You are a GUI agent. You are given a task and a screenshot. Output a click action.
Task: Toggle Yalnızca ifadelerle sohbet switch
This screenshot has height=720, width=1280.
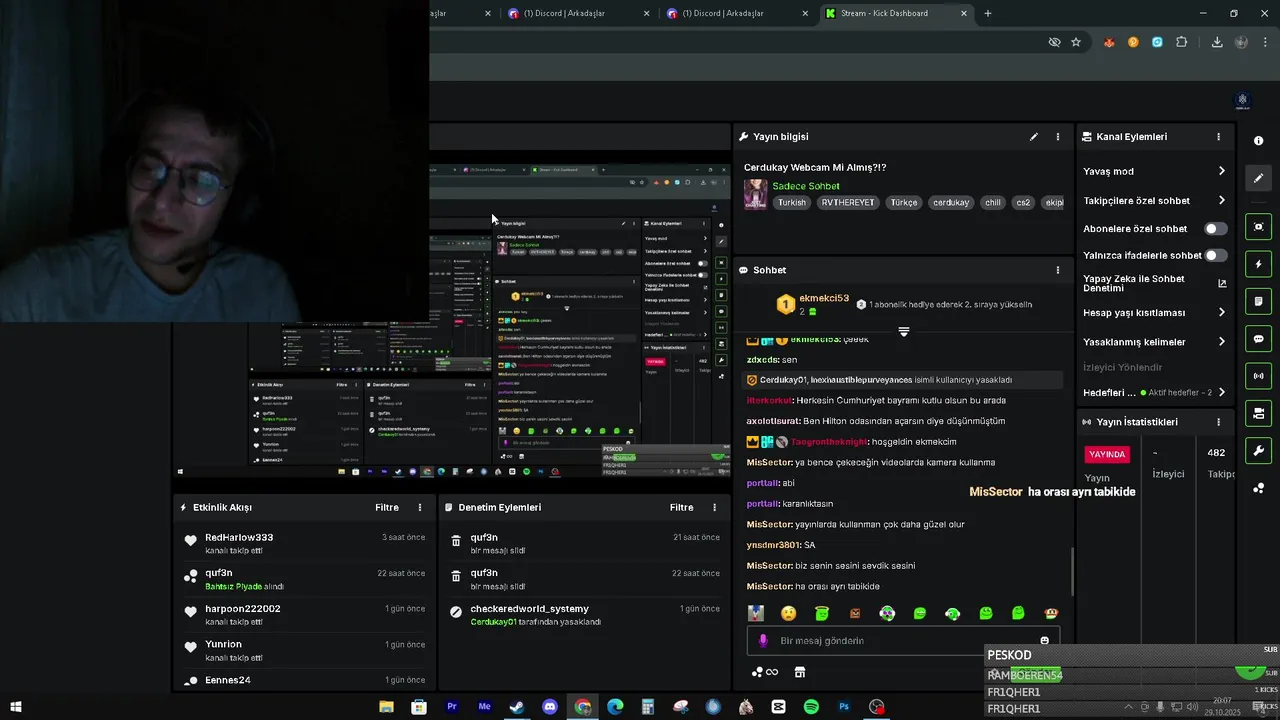click(x=1215, y=256)
